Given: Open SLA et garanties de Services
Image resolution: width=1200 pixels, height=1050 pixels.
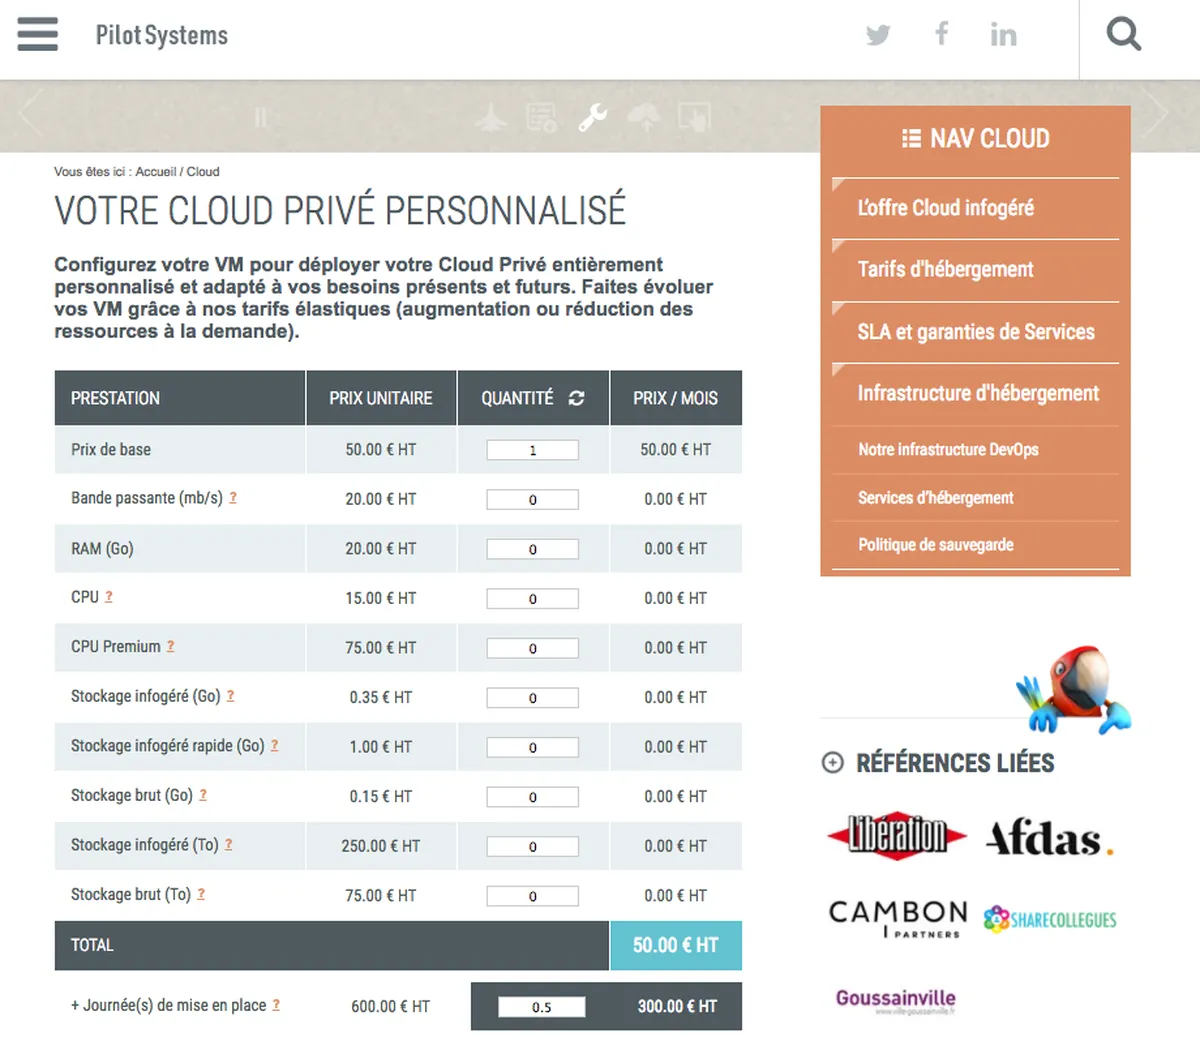Looking at the screenshot, I should click(x=975, y=332).
